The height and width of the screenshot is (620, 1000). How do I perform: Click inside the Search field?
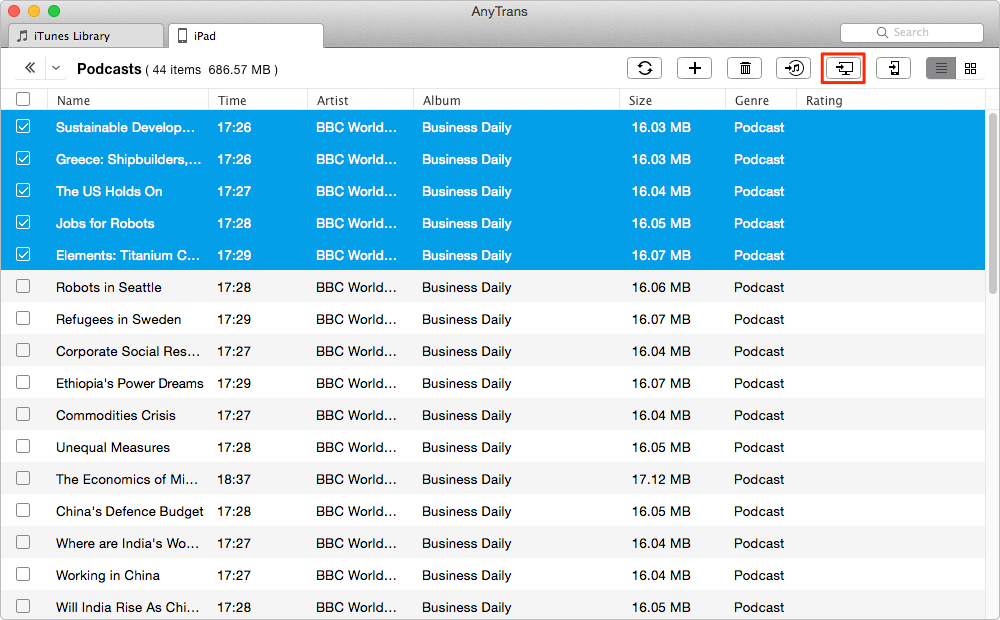pos(911,33)
